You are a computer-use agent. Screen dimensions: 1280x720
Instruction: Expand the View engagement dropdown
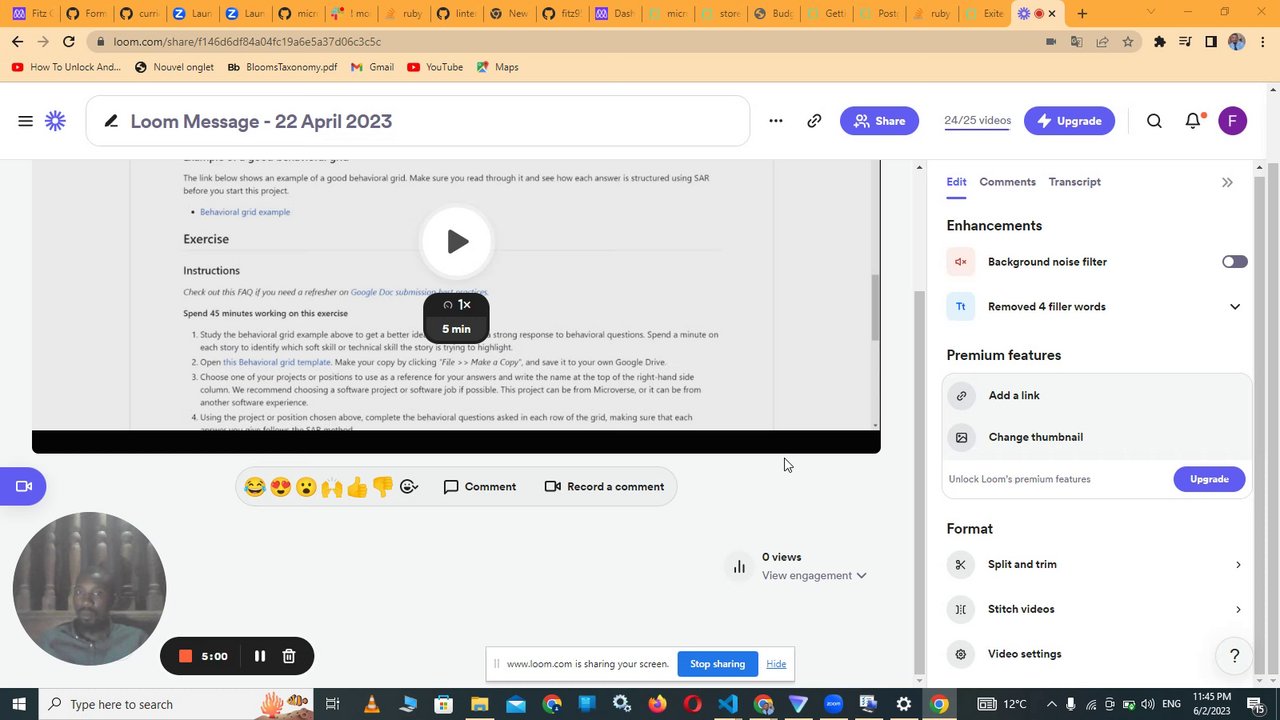814,575
